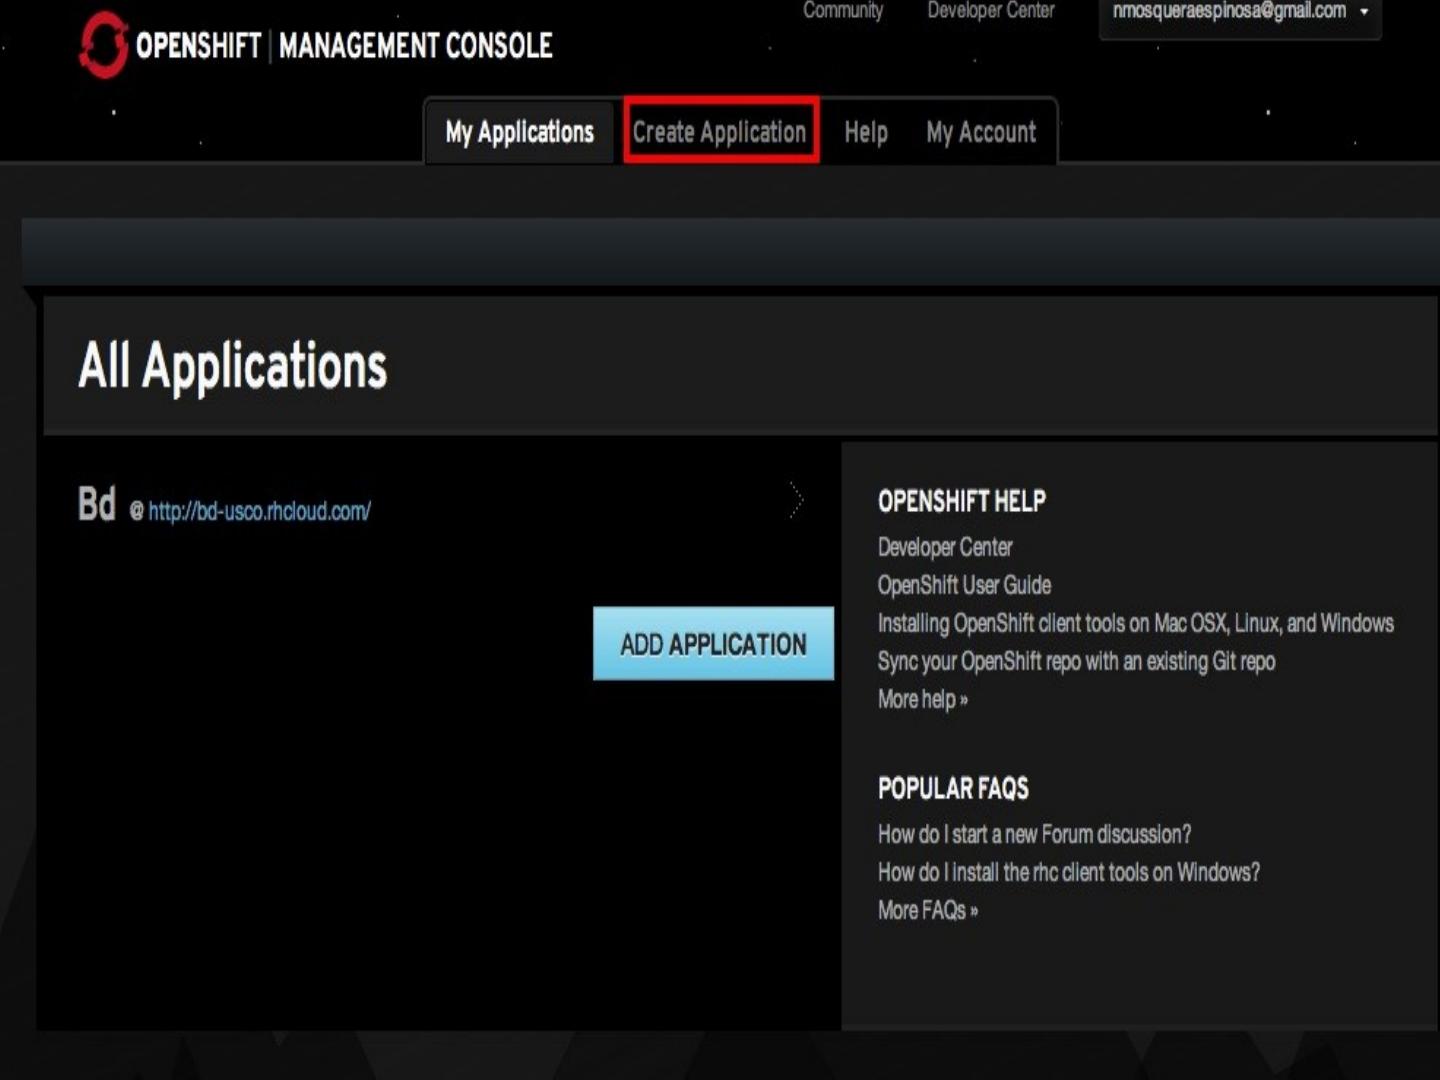Click the POPULAR FAQS heading
1440x1080 pixels.
953,788
